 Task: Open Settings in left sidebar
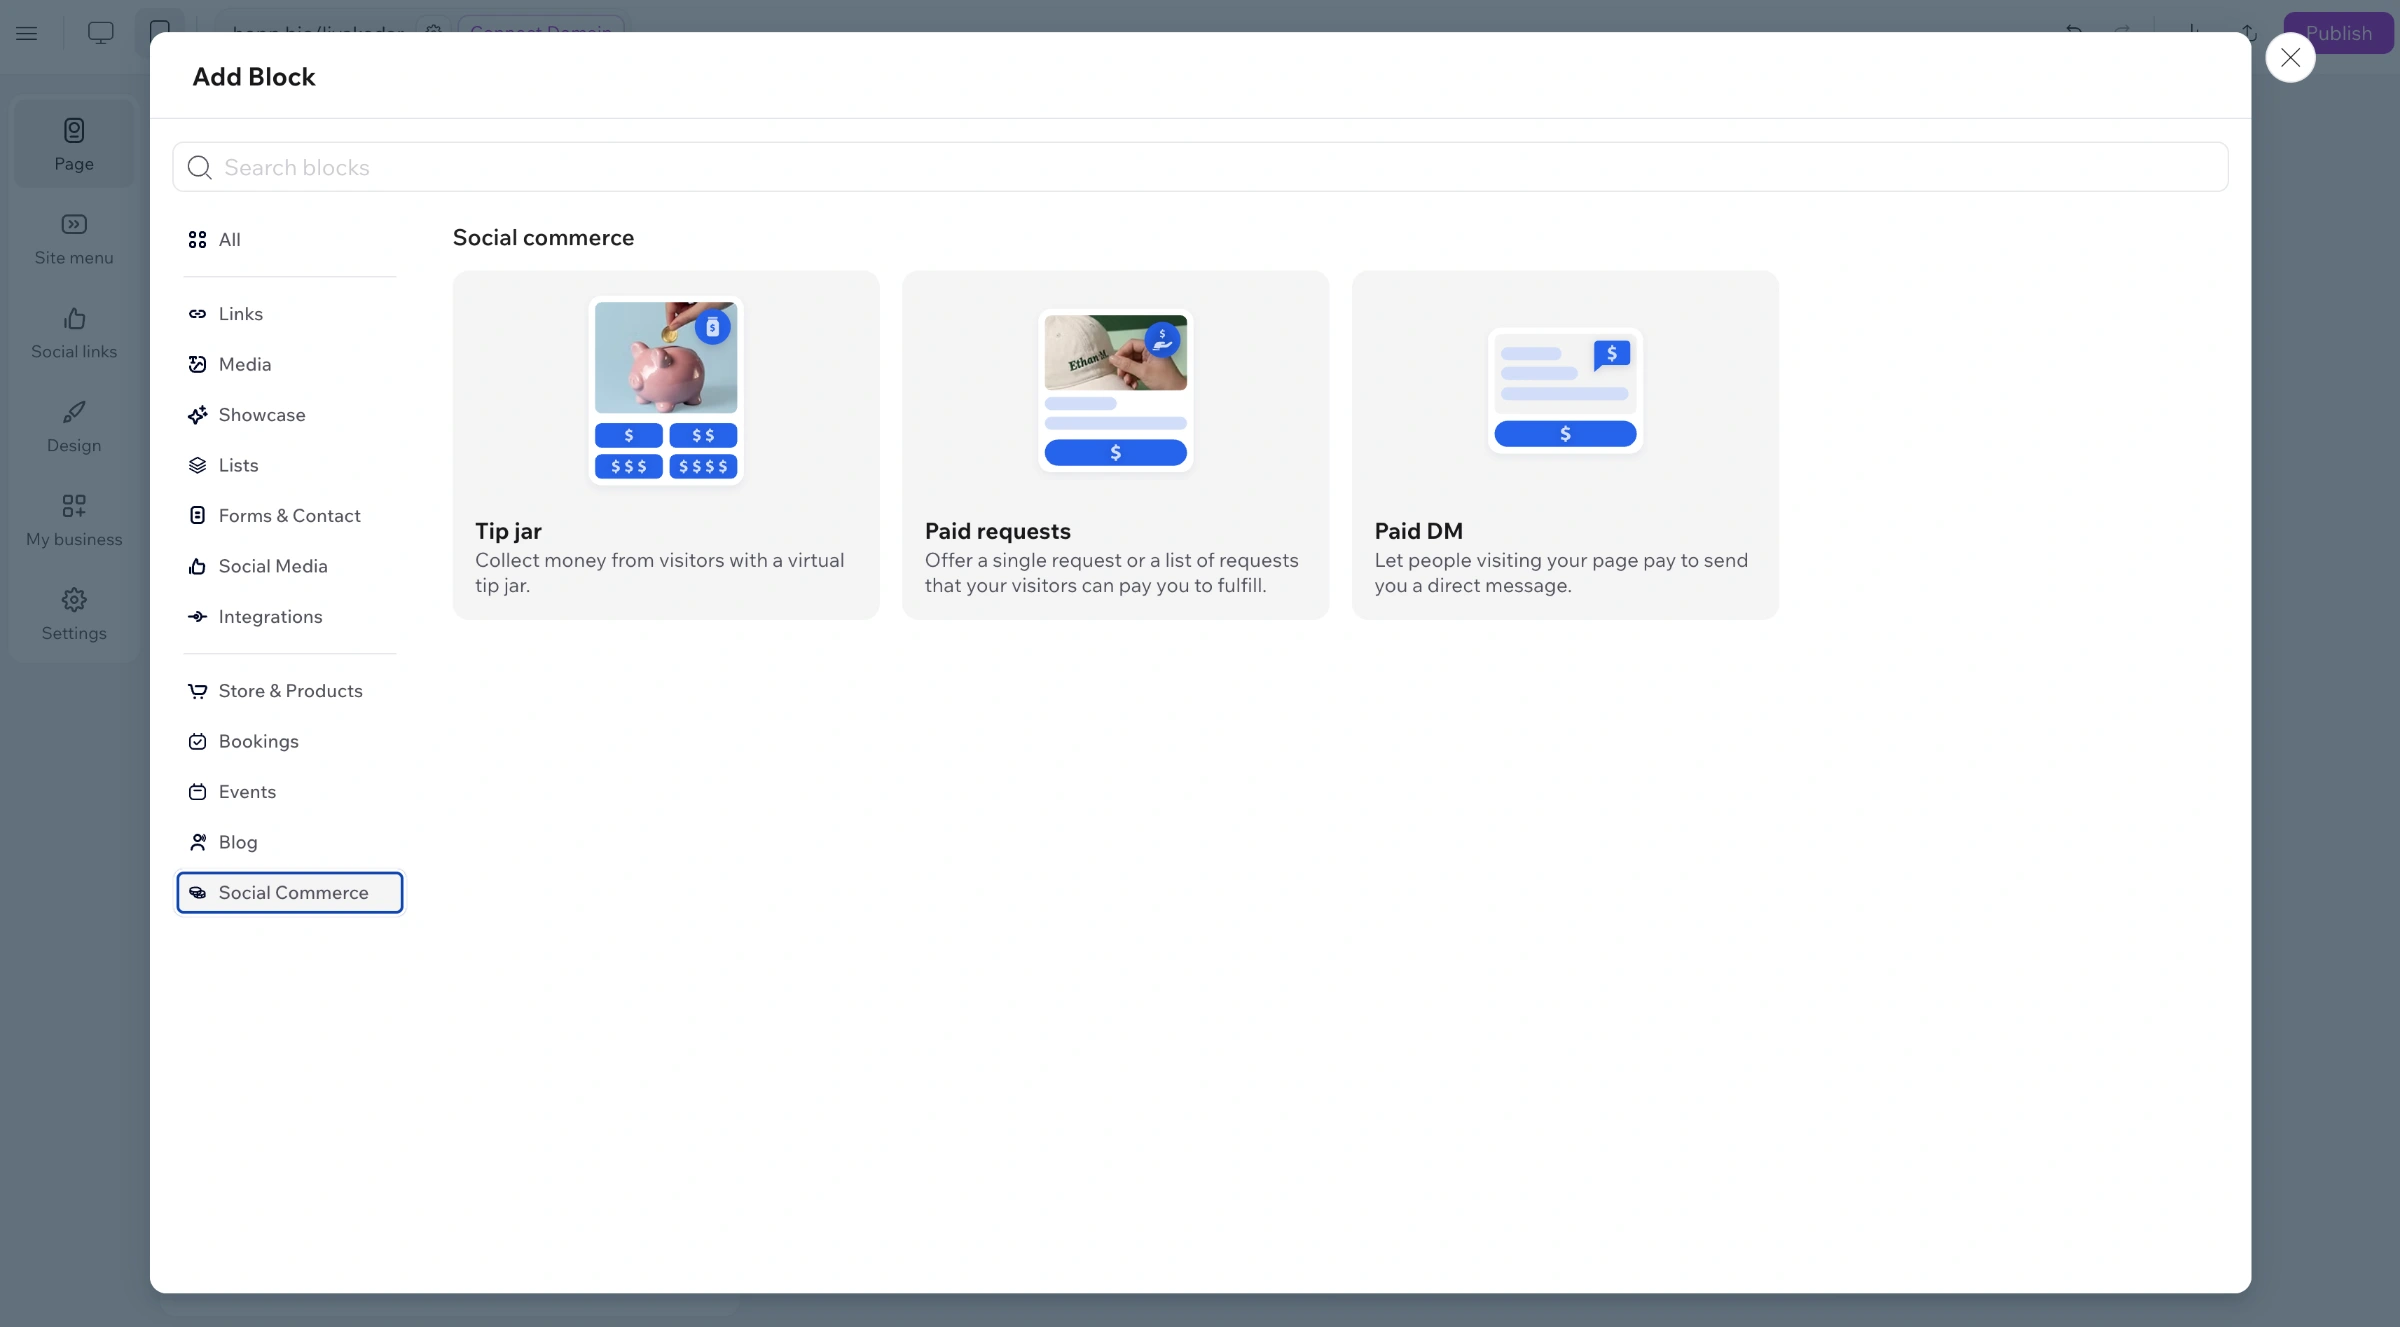coord(74,614)
